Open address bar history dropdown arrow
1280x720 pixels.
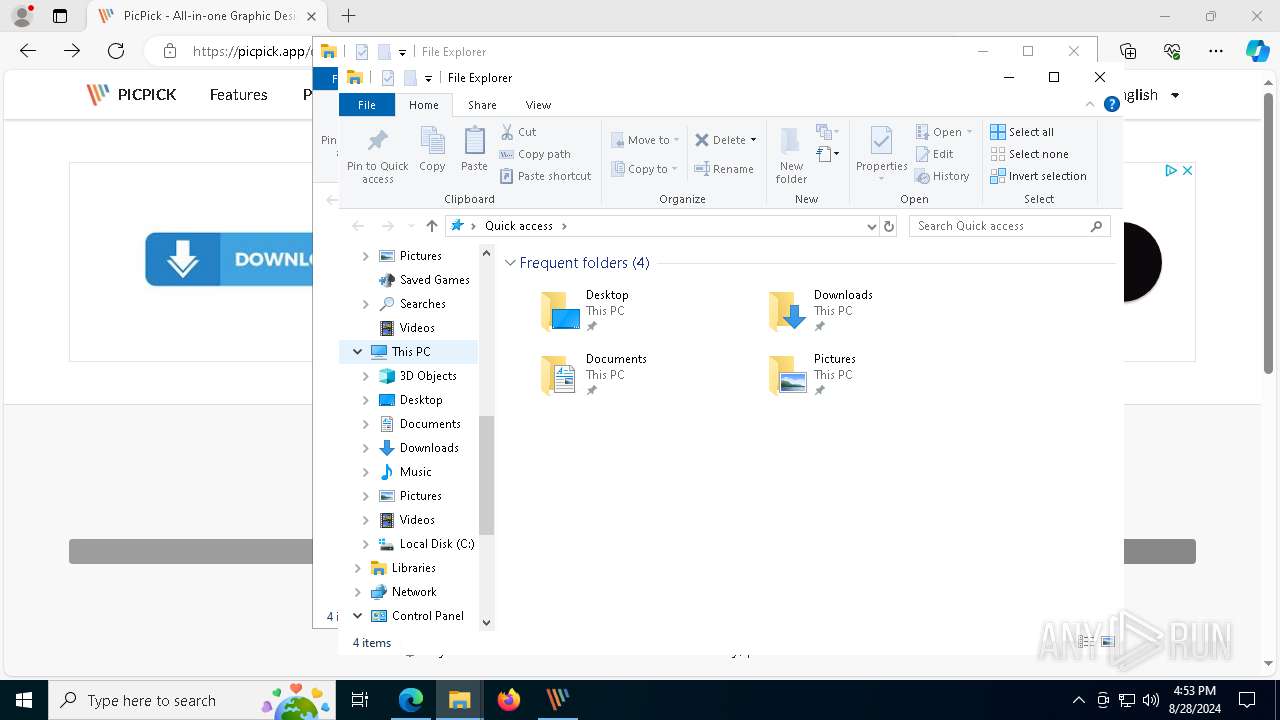(871, 226)
